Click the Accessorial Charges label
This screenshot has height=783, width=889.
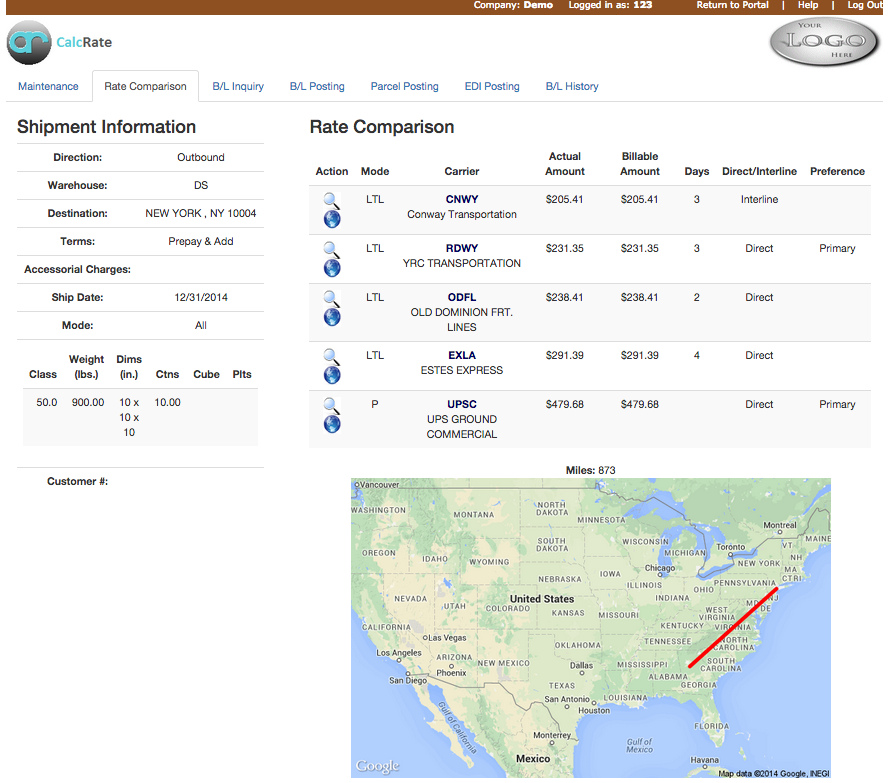tap(77, 269)
